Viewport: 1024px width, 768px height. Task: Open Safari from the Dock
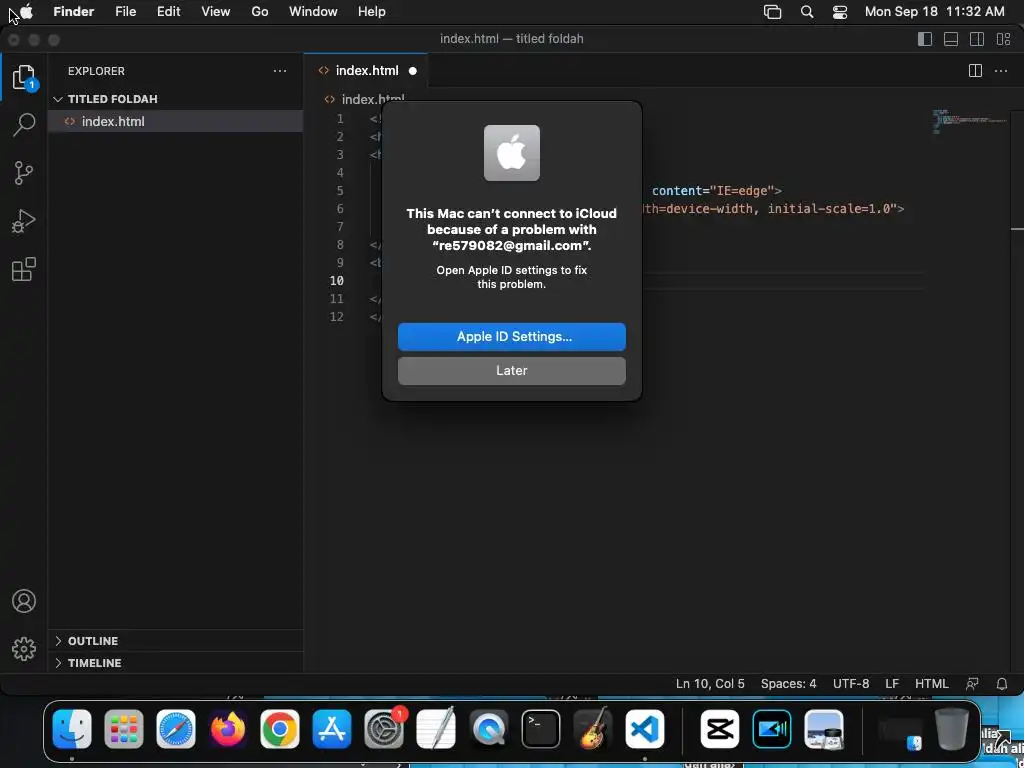(176, 729)
